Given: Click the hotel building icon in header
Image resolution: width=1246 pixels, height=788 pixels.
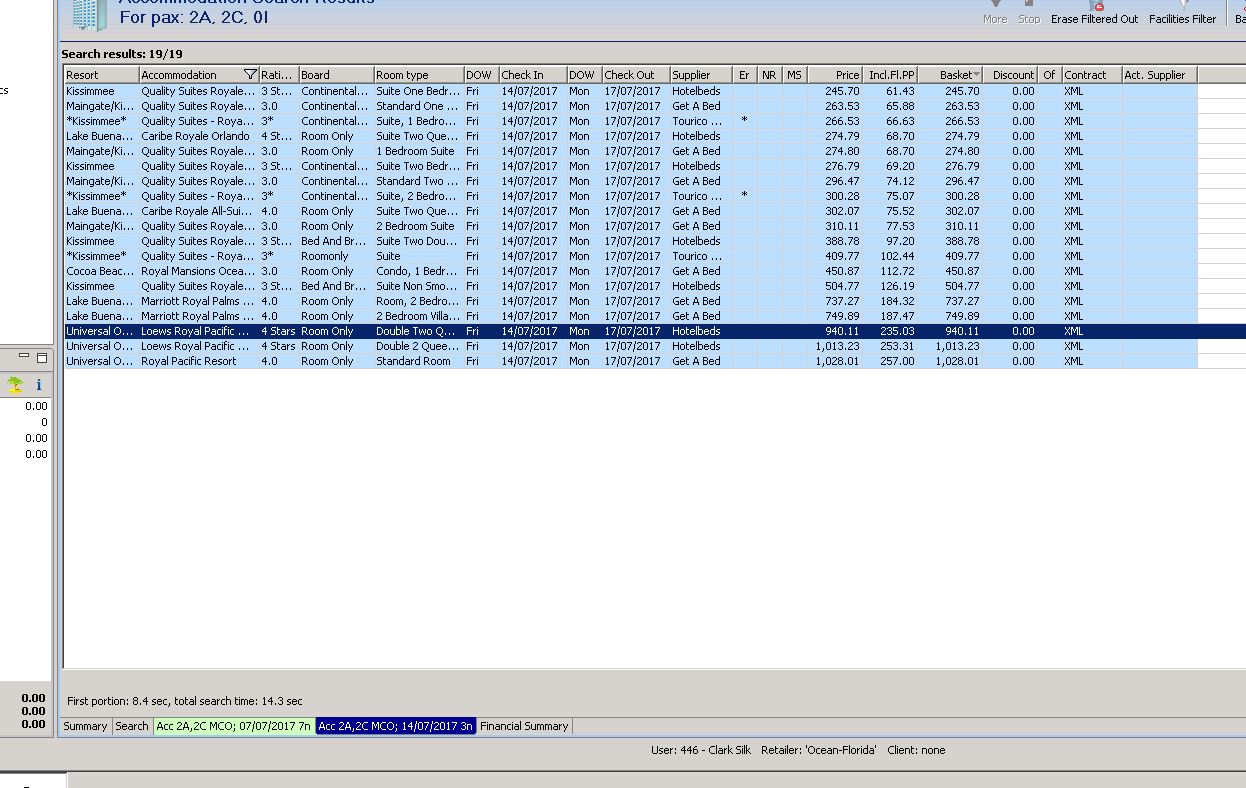Looking at the screenshot, I should click(x=86, y=13).
